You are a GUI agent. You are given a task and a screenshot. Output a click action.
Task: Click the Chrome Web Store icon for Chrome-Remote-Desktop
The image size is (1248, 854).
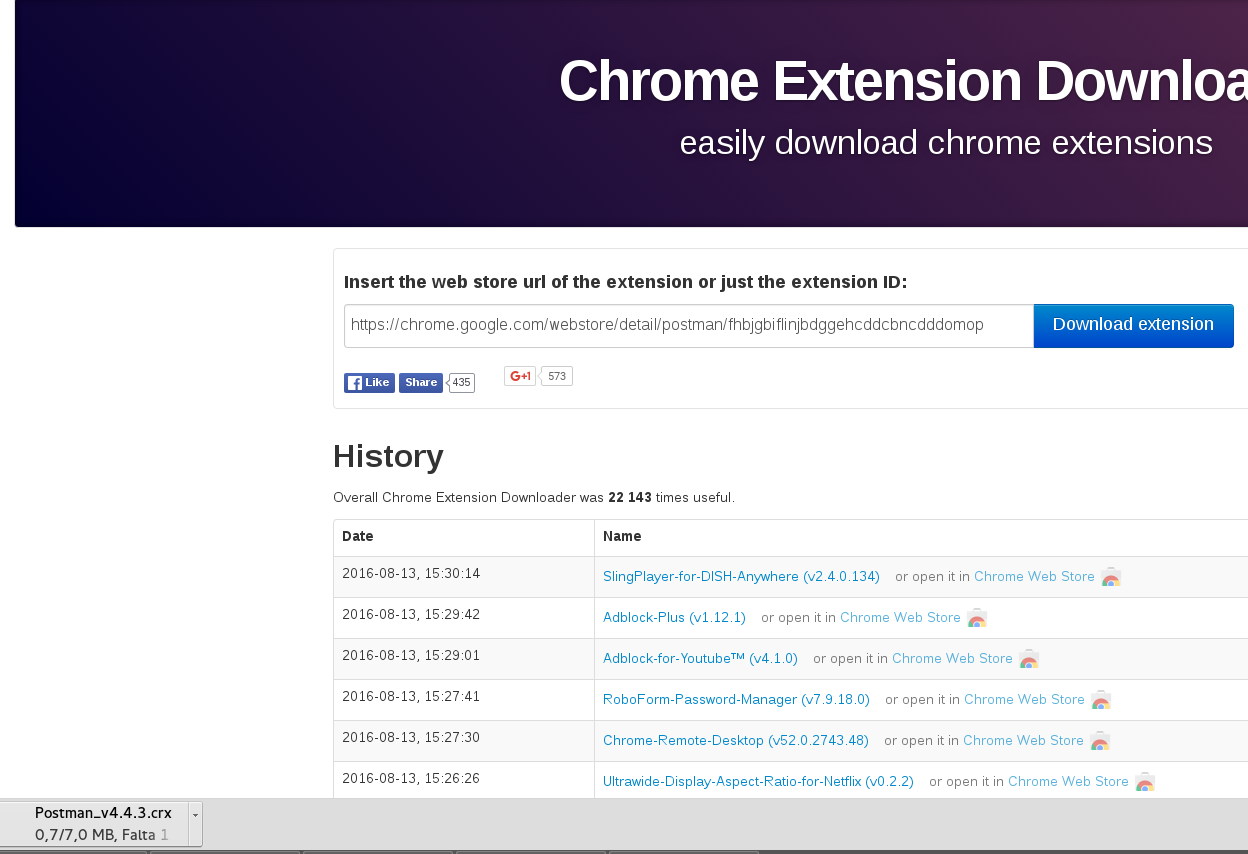coord(1100,741)
